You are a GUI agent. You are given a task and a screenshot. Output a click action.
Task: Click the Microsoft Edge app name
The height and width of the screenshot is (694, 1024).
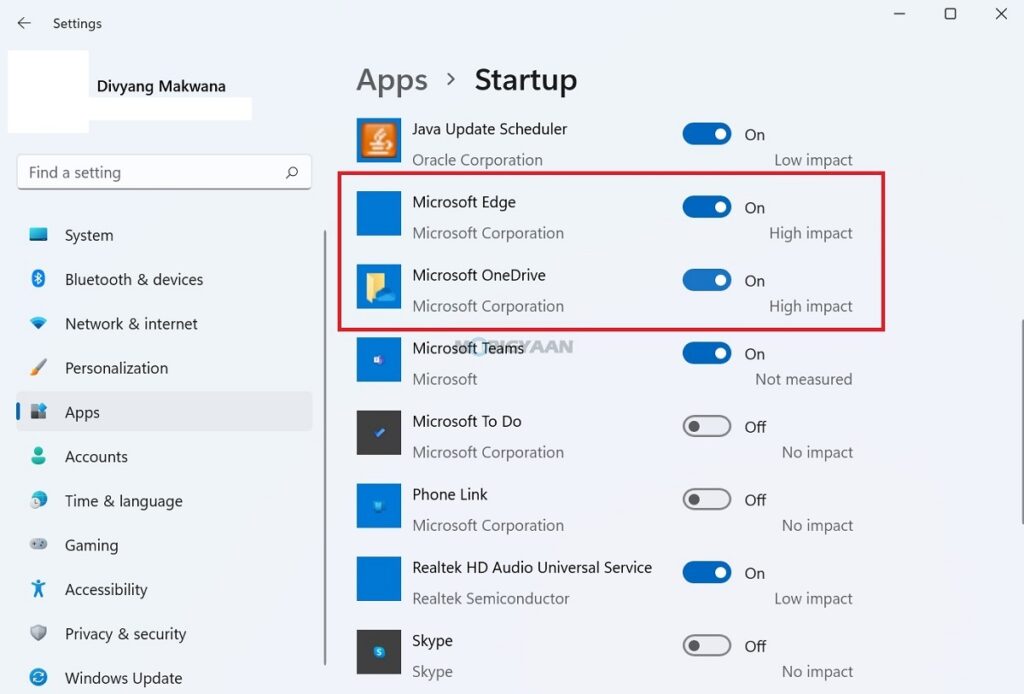pyautogui.click(x=464, y=202)
